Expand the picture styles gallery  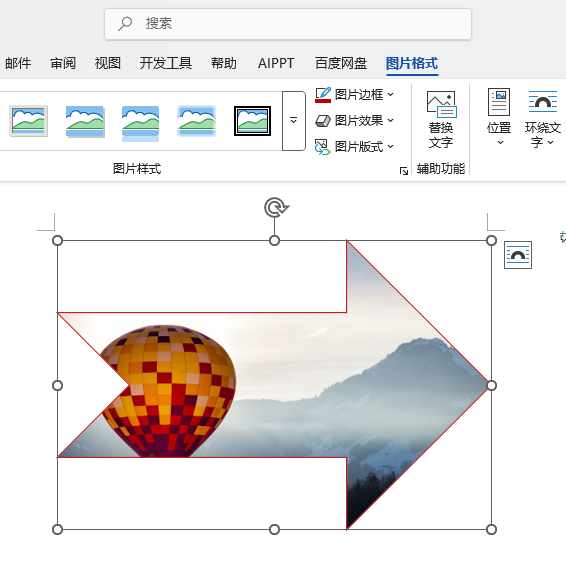pos(293,121)
